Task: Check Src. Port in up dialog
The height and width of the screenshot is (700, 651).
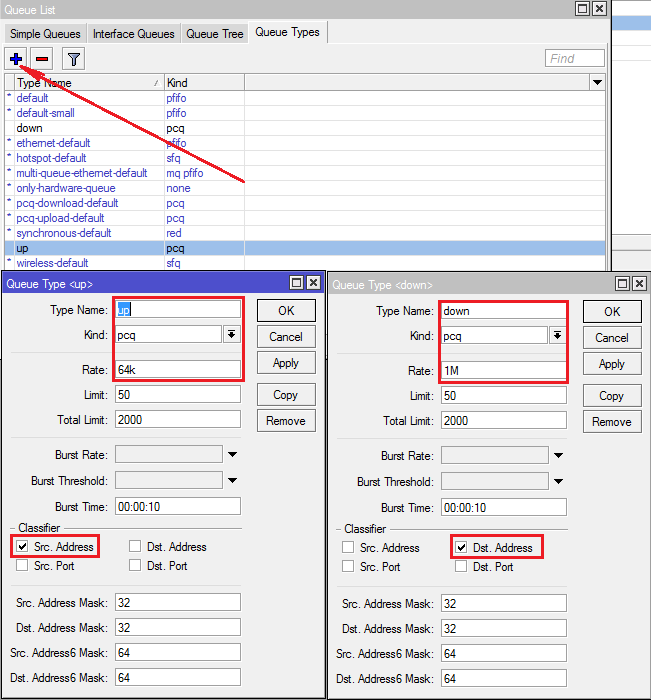Action: (x=22, y=566)
